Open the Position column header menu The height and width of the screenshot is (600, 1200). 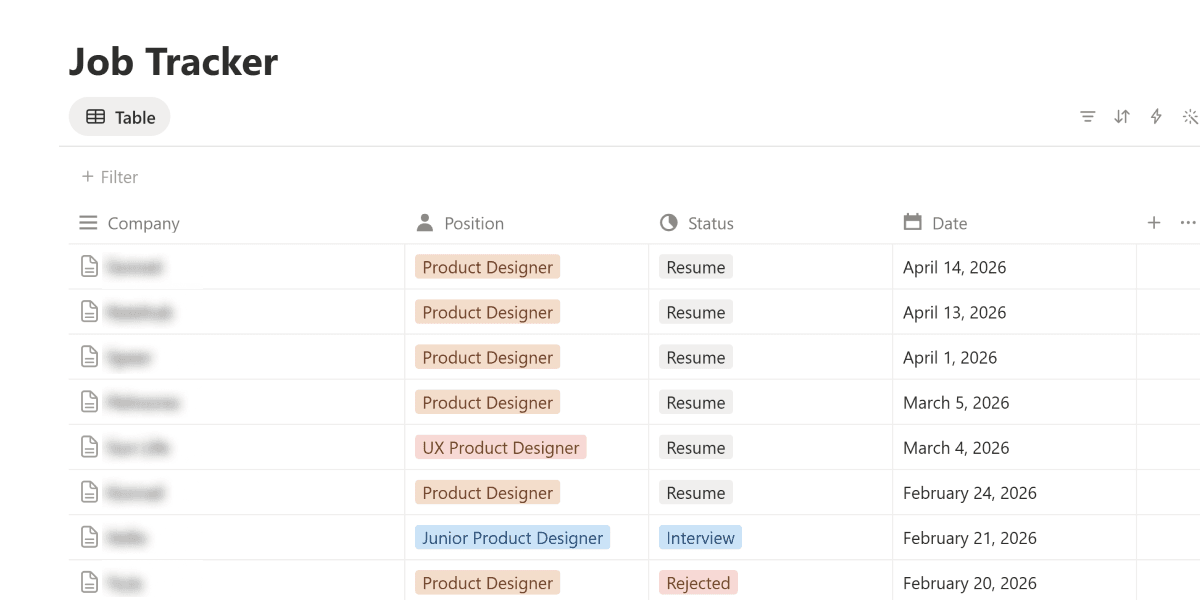click(x=473, y=224)
